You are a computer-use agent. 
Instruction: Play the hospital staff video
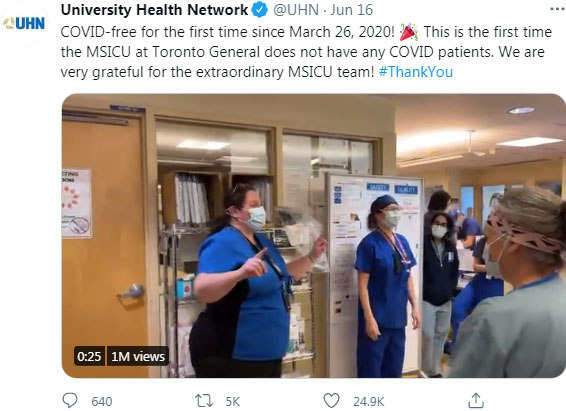[314, 236]
